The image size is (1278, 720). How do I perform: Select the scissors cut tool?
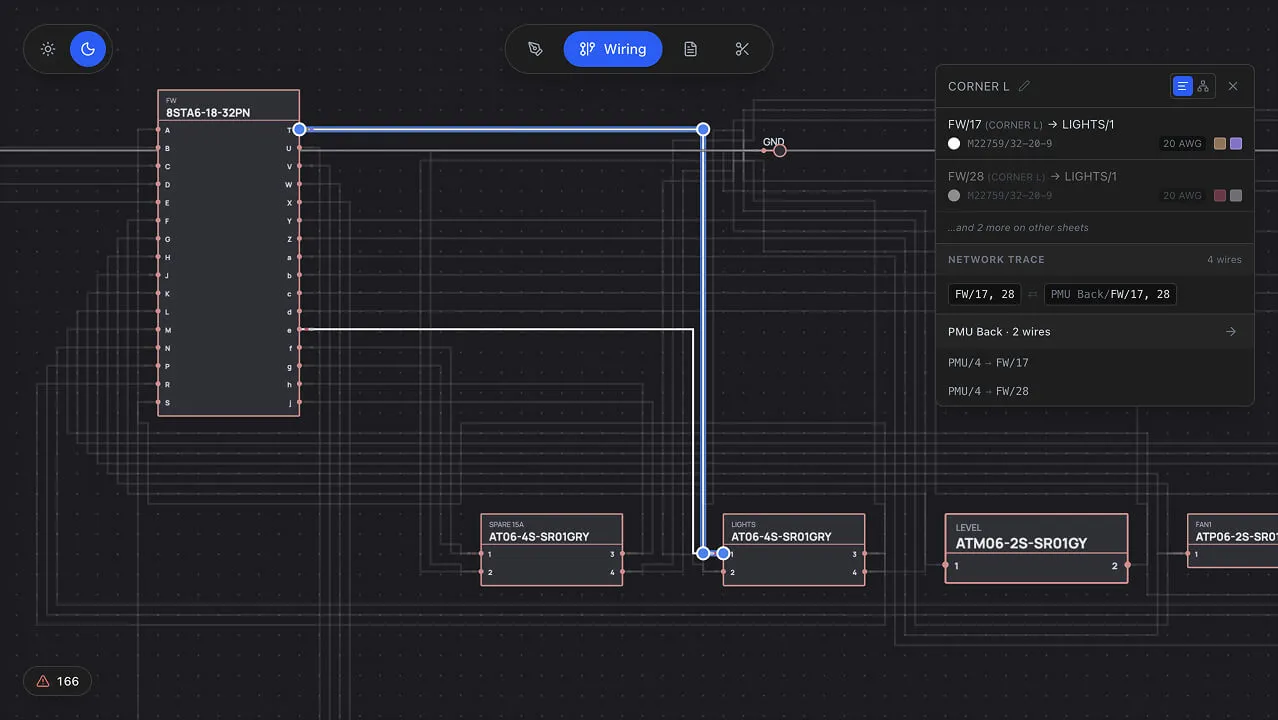742,49
